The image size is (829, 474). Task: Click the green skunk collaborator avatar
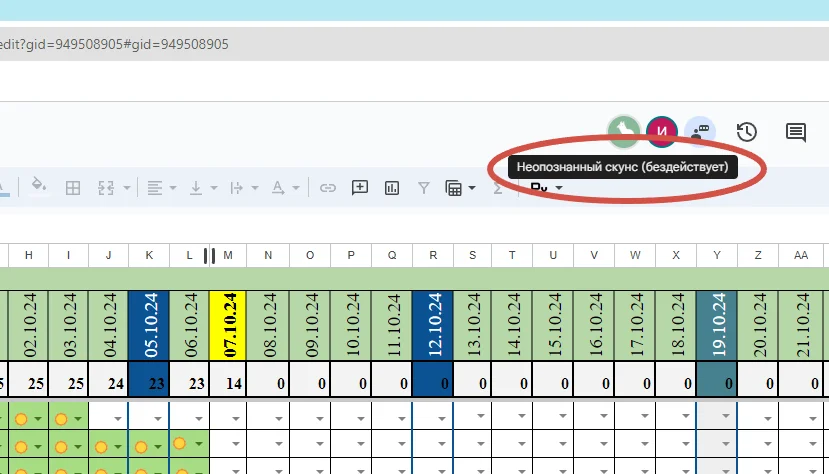[x=624, y=131]
